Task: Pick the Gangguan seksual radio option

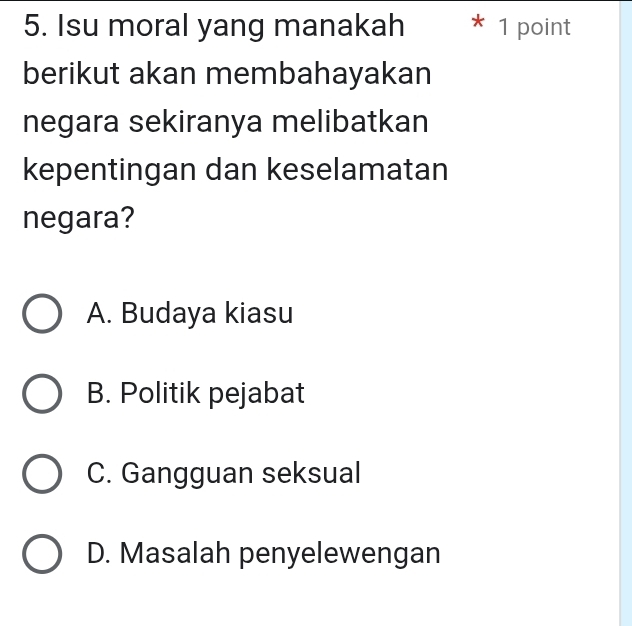Action: (41, 474)
